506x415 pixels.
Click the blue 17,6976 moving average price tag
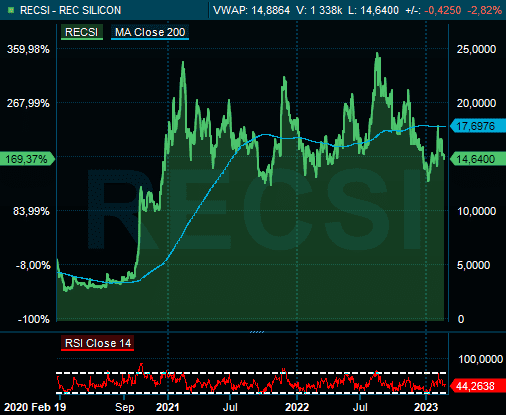477,126
